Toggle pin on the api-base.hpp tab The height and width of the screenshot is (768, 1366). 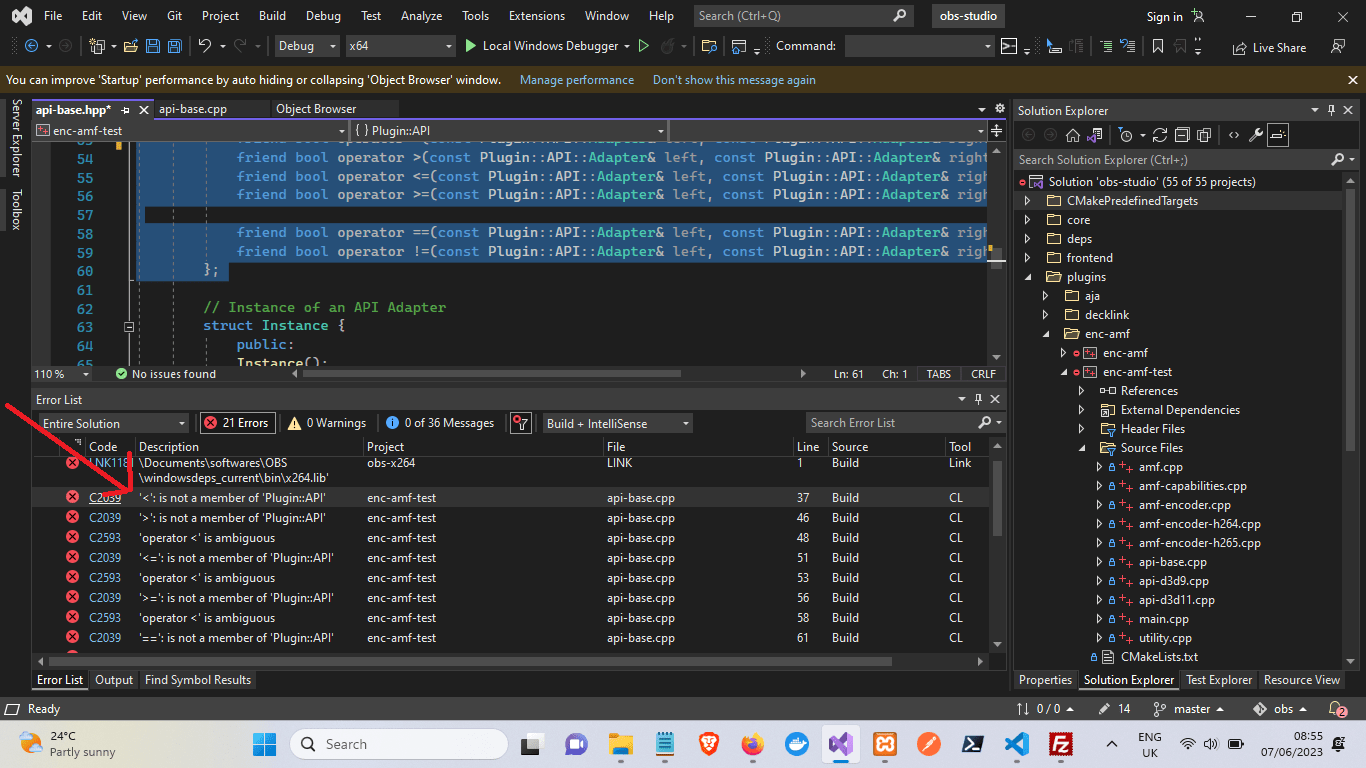click(126, 109)
